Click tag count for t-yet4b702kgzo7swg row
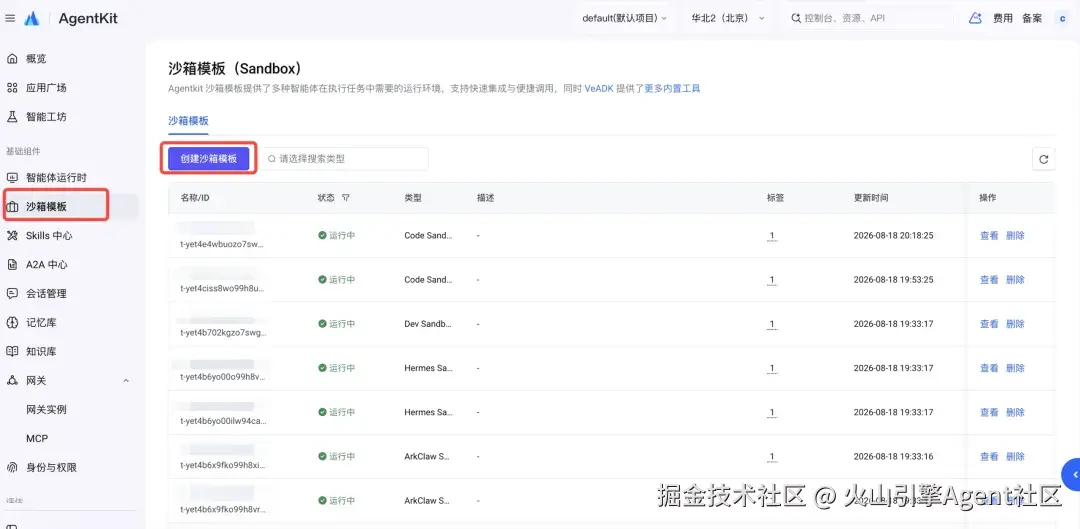Image resolution: width=1080 pixels, height=529 pixels. (x=771, y=324)
